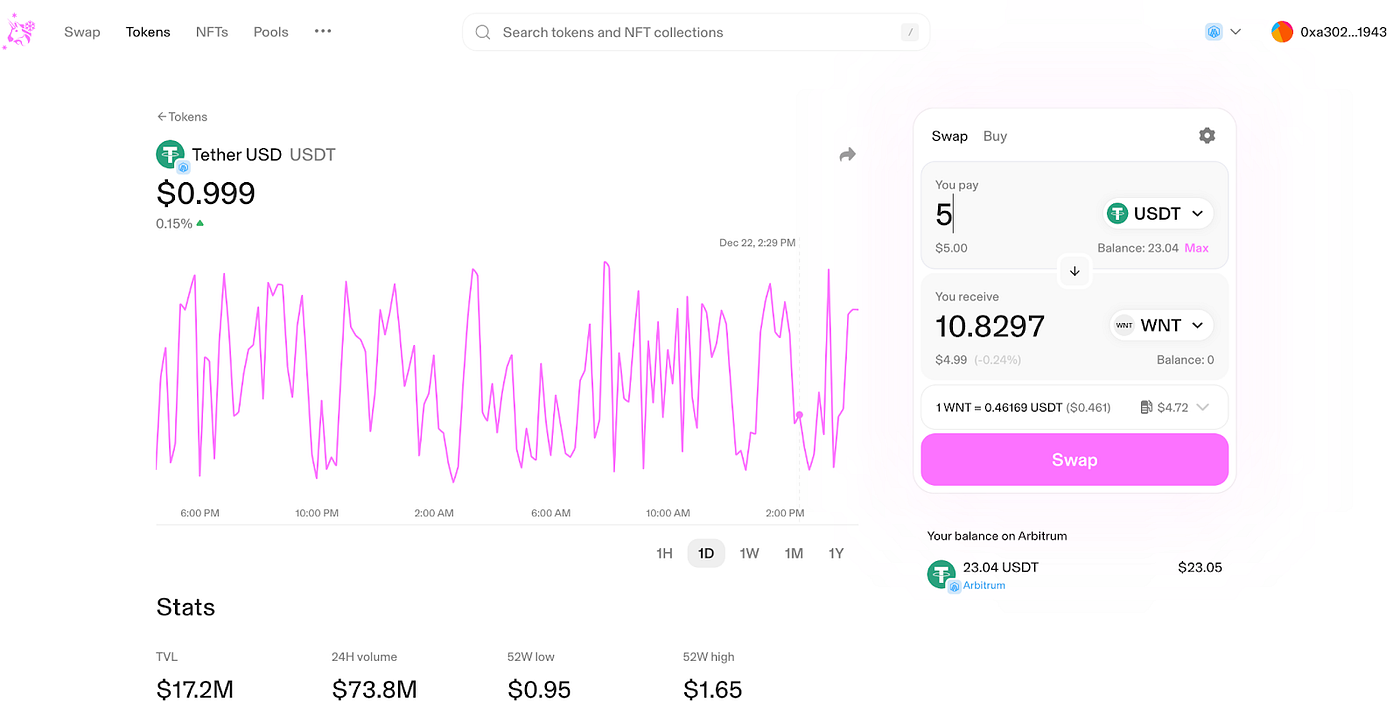
Task: Click the Arbitrum network icon in header
Action: (1214, 32)
